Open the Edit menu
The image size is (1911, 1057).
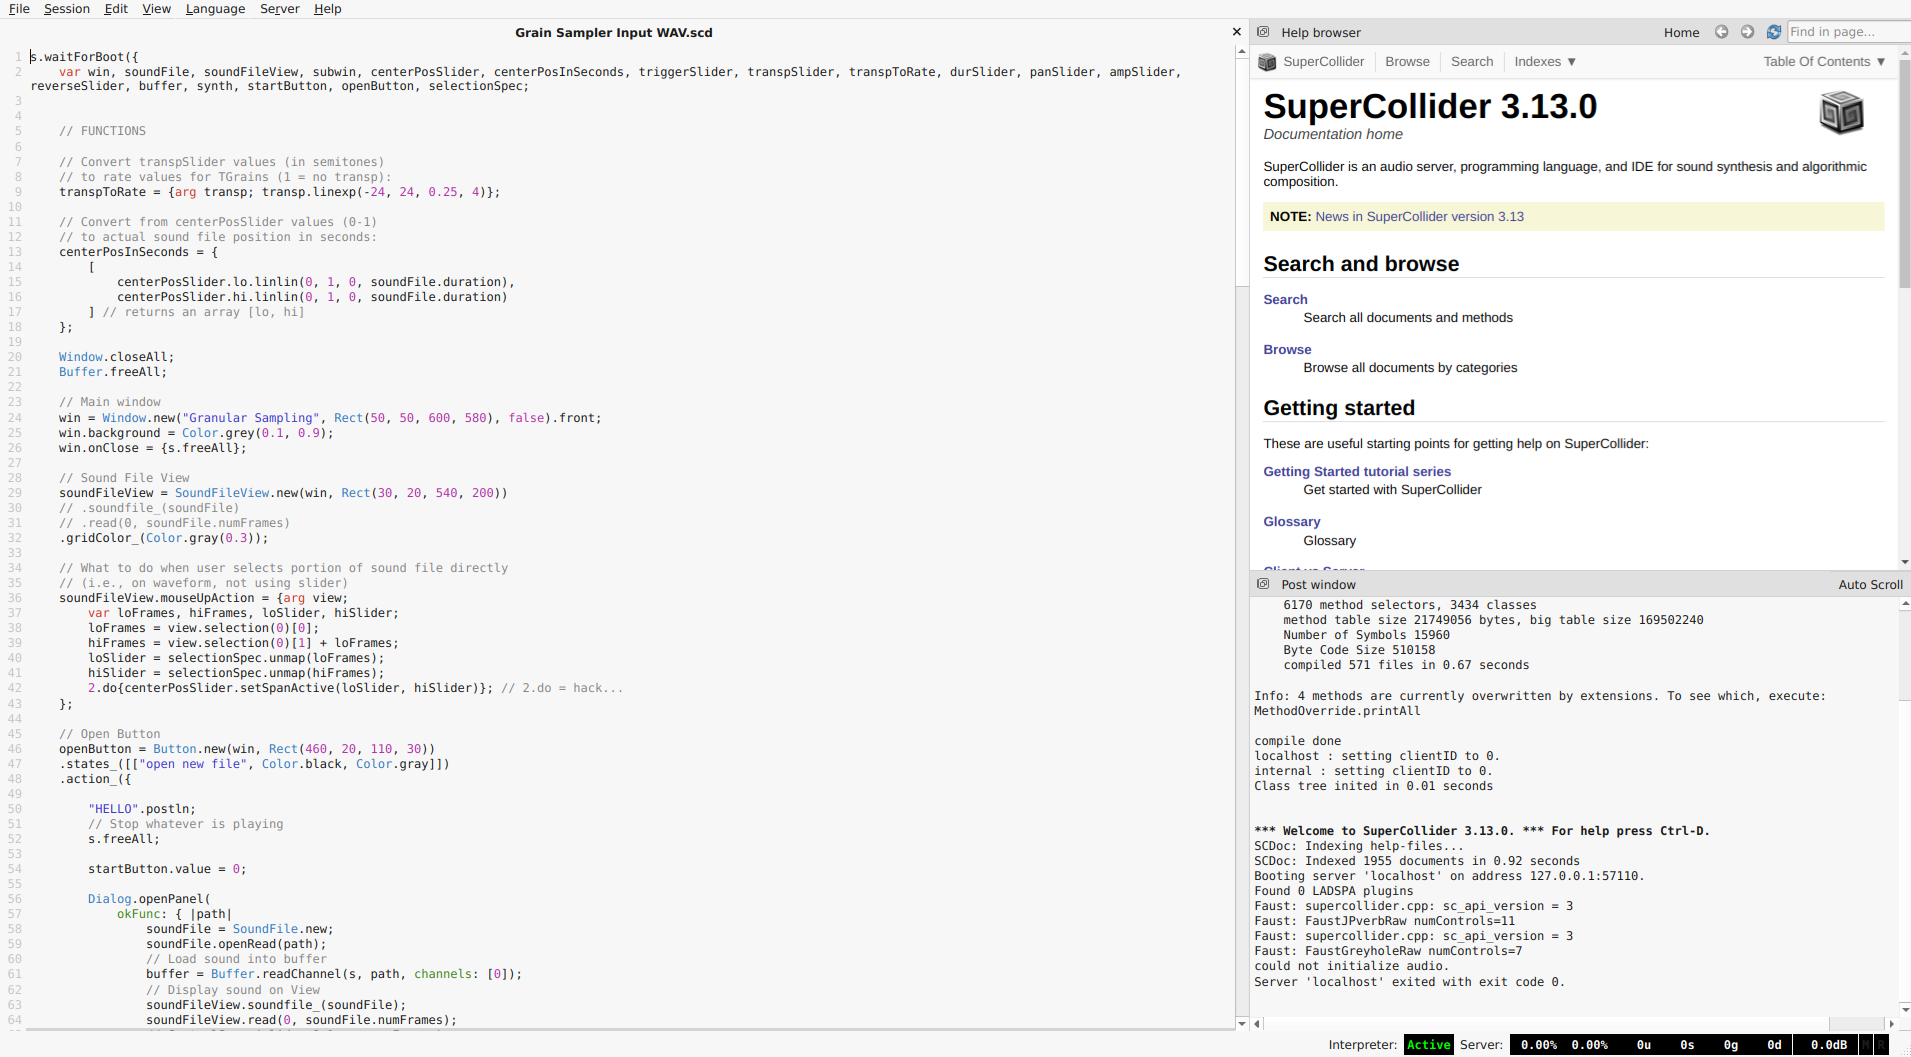click(x=116, y=9)
